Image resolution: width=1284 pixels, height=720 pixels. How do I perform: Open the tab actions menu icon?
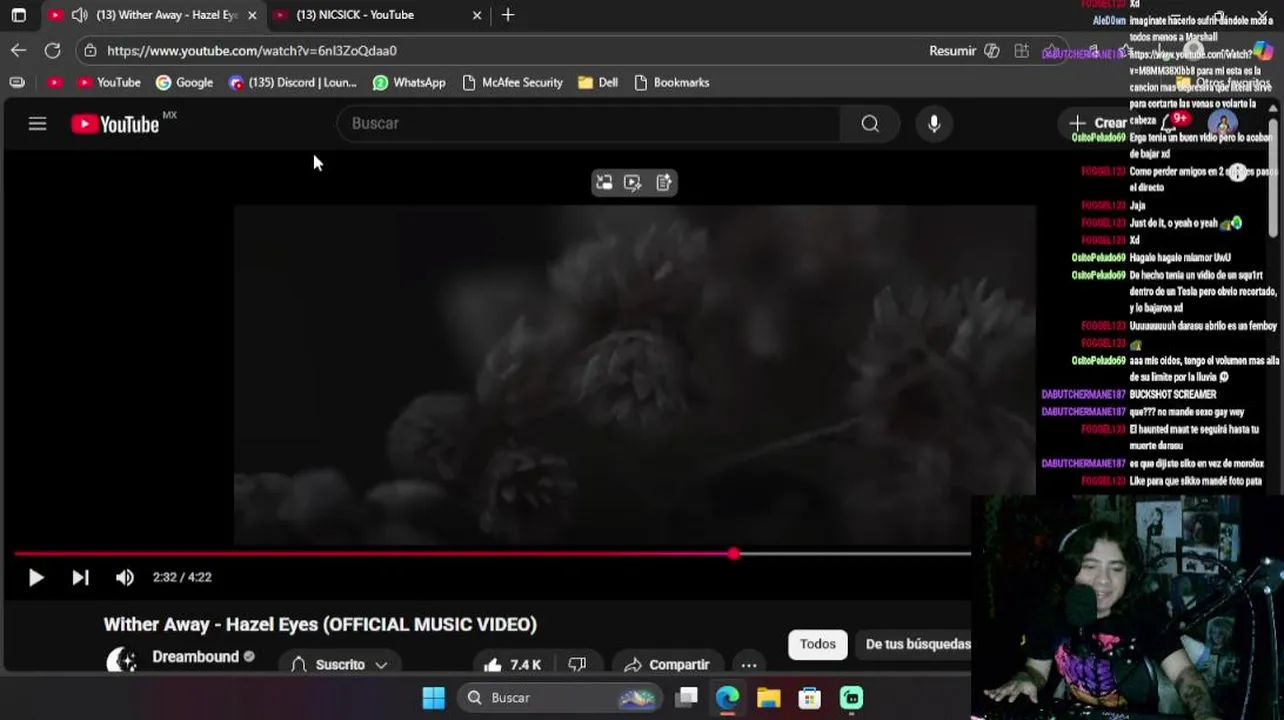click(18, 15)
